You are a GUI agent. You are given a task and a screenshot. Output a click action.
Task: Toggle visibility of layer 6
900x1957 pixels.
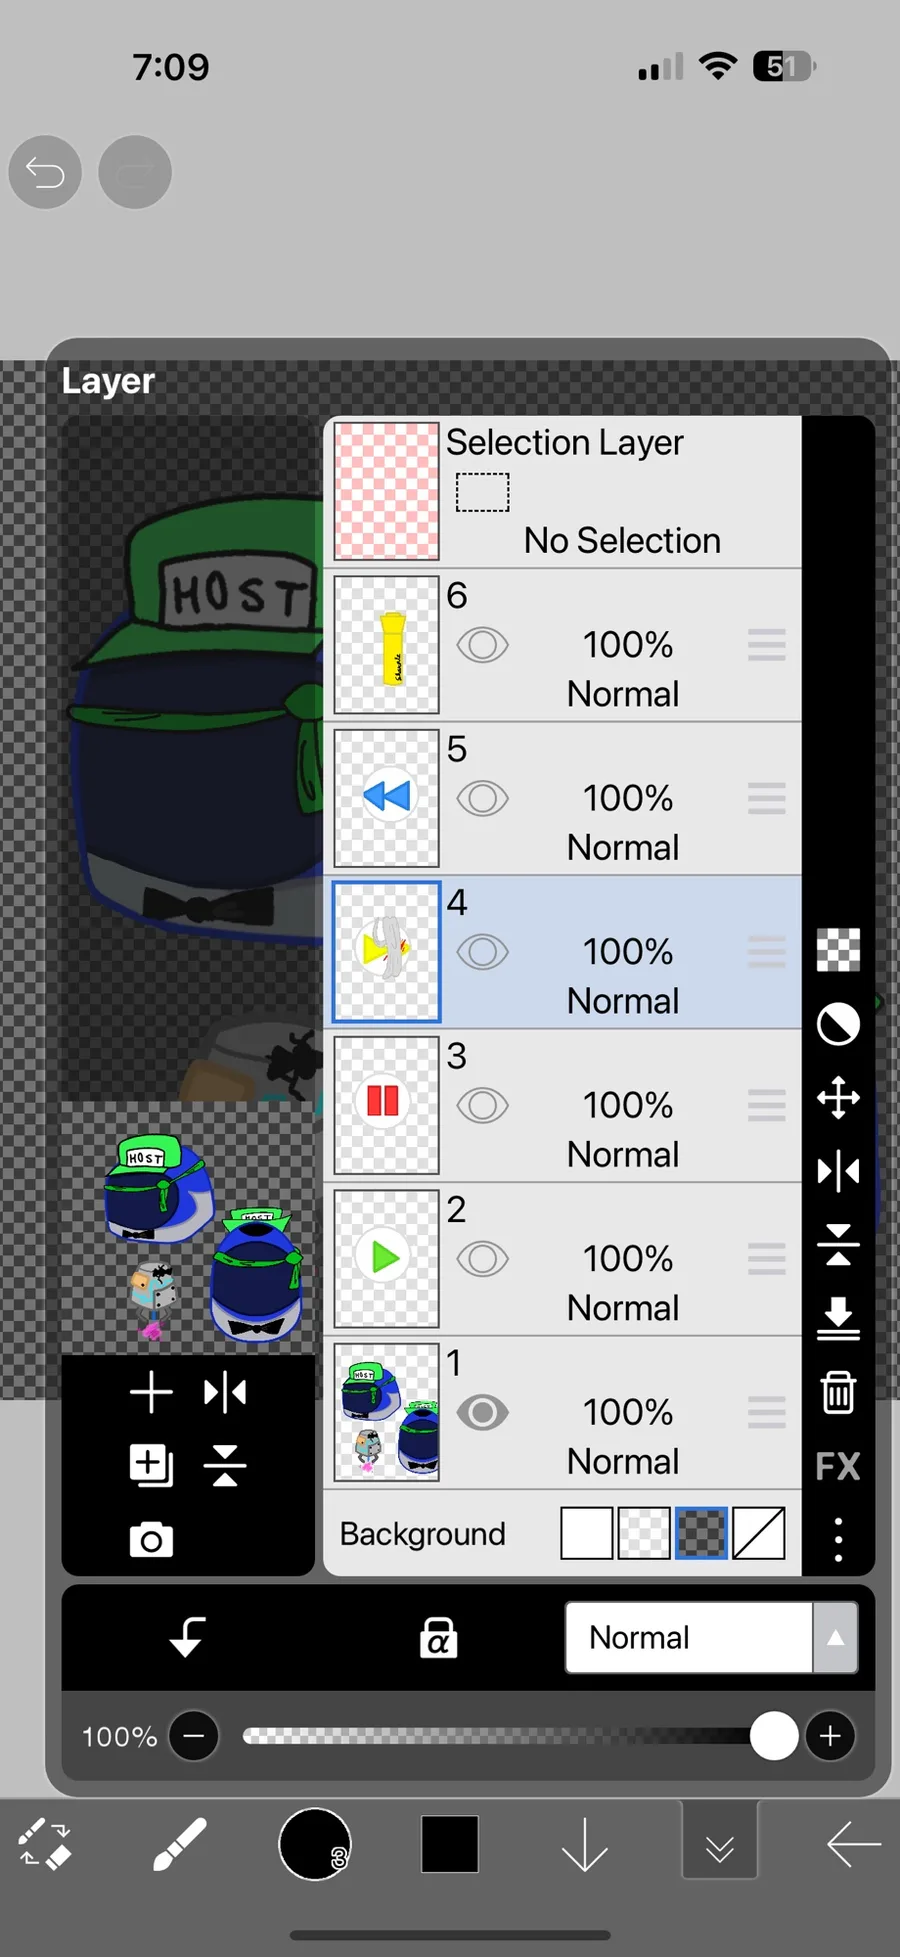pyautogui.click(x=483, y=645)
